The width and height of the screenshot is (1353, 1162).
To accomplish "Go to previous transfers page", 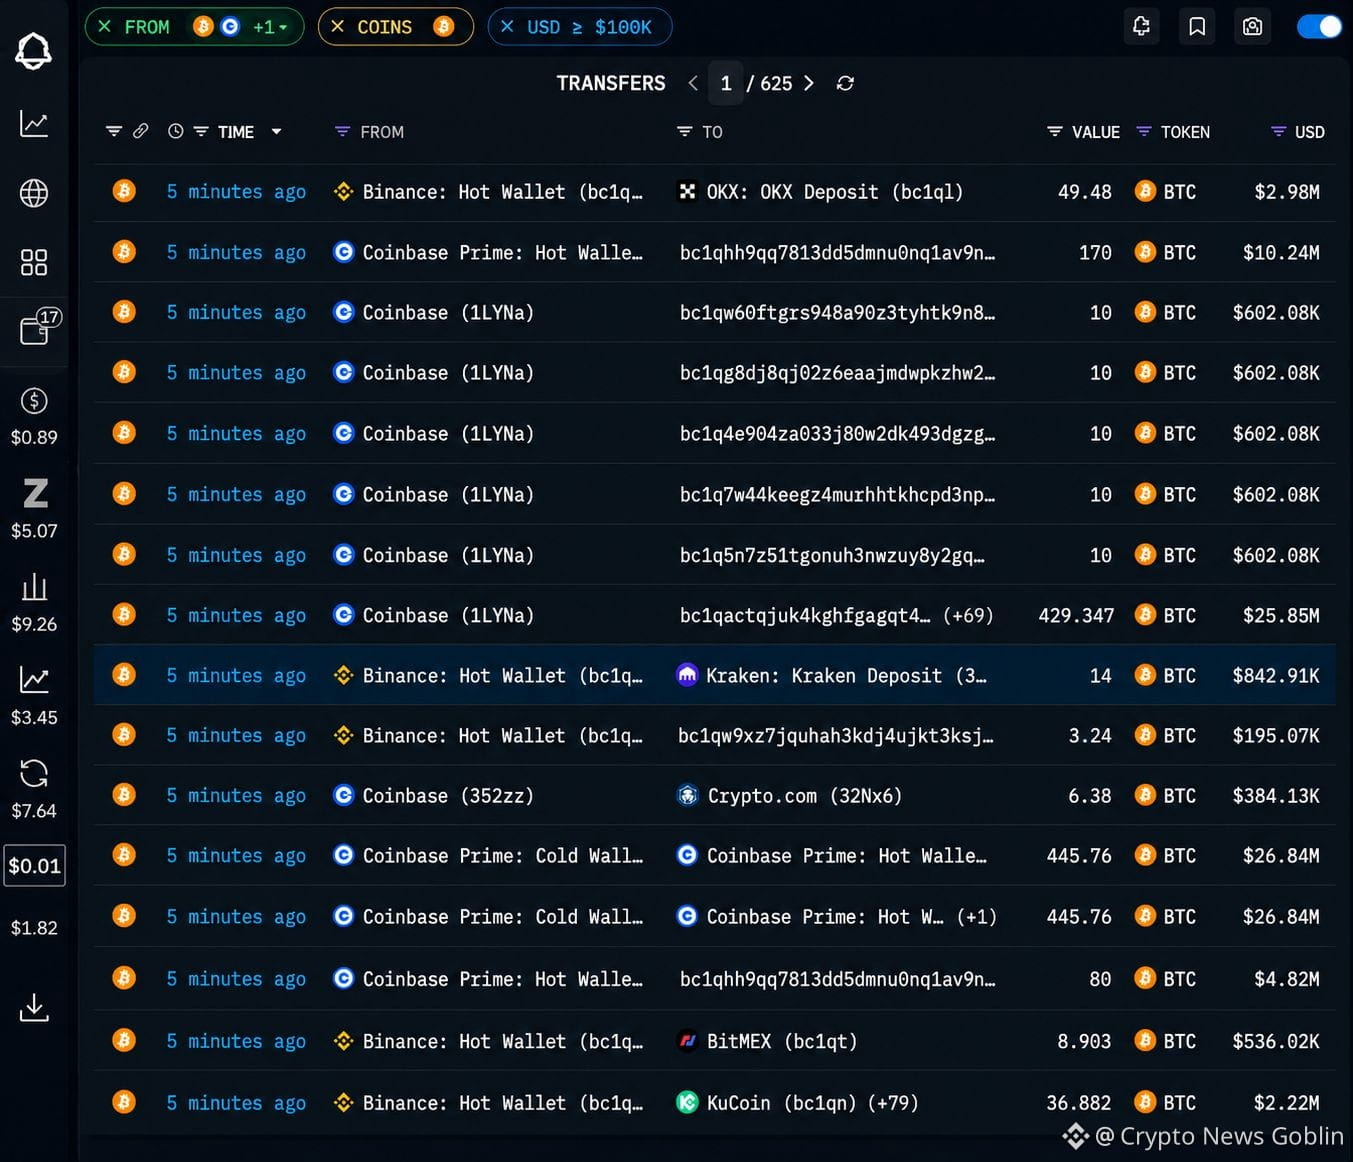I will (693, 83).
